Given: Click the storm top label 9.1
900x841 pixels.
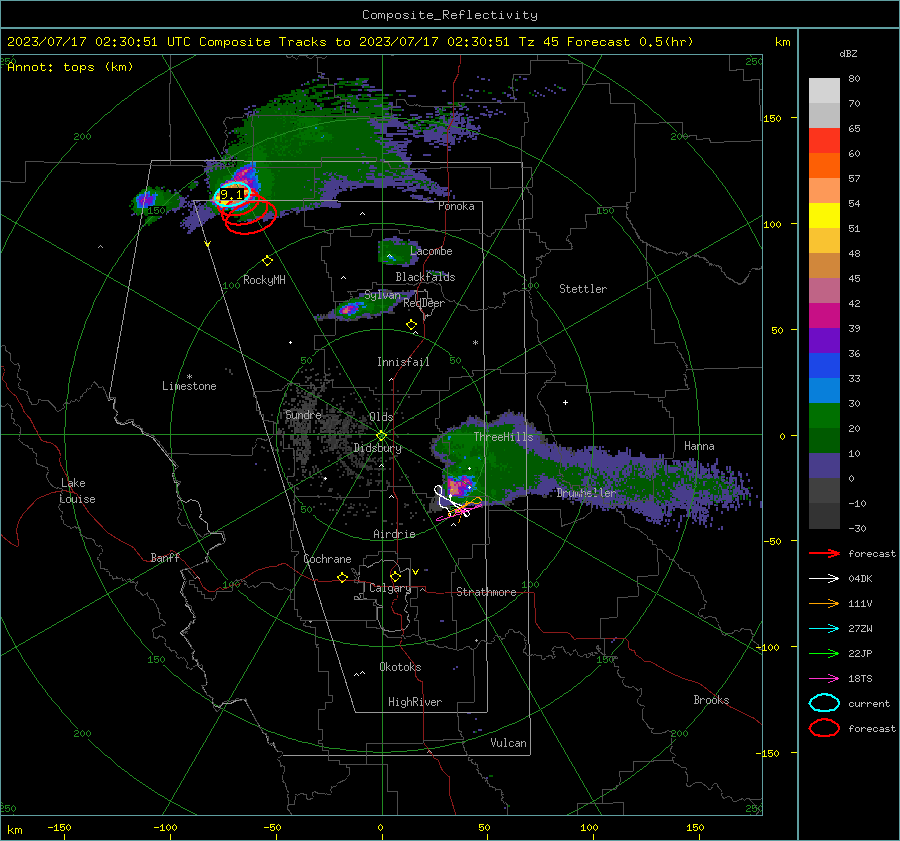Looking at the screenshot, I should tap(231, 195).
